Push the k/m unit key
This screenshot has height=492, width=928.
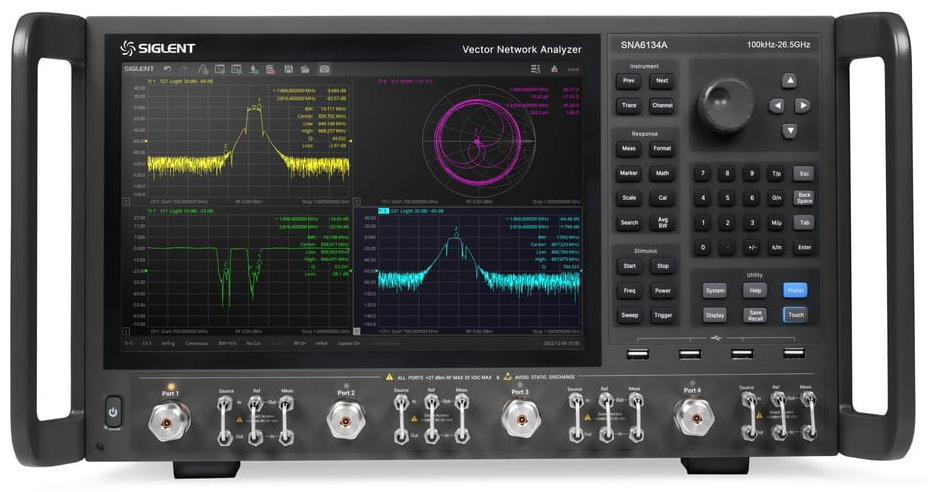point(776,247)
